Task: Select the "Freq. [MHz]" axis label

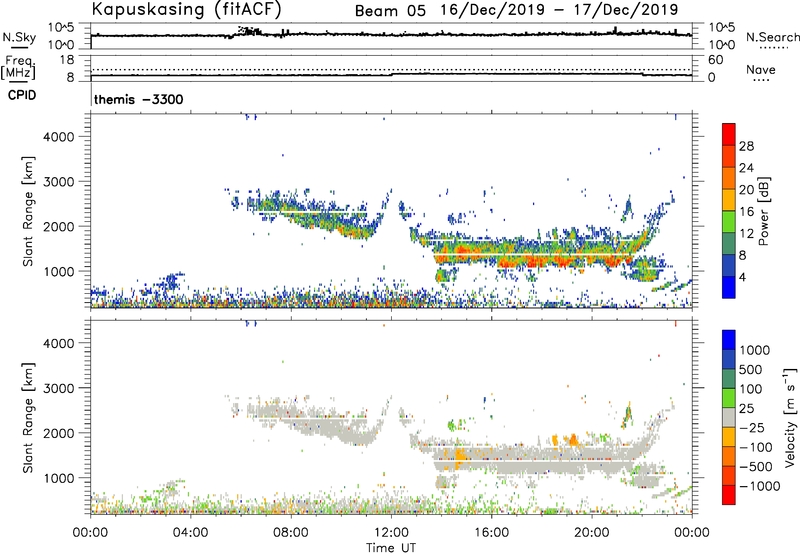Action: coord(18,67)
